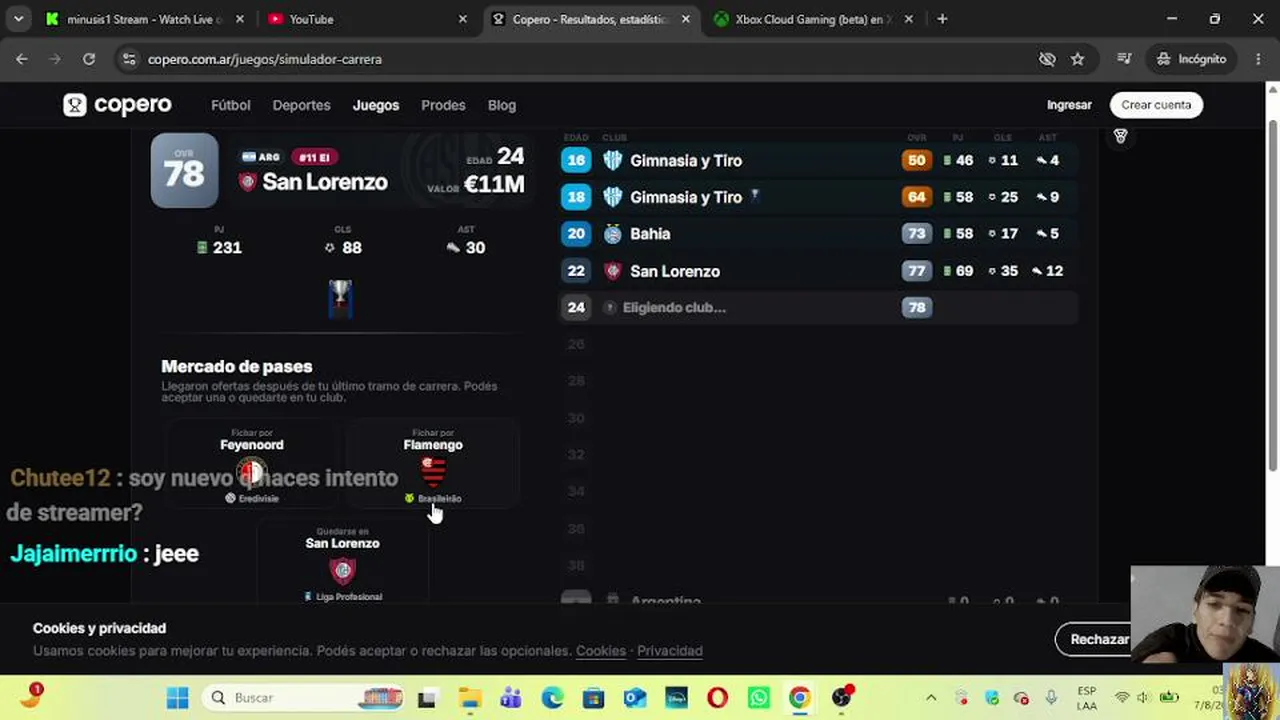Open the Prodes page
Screen dimensions: 1280x720
point(443,105)
